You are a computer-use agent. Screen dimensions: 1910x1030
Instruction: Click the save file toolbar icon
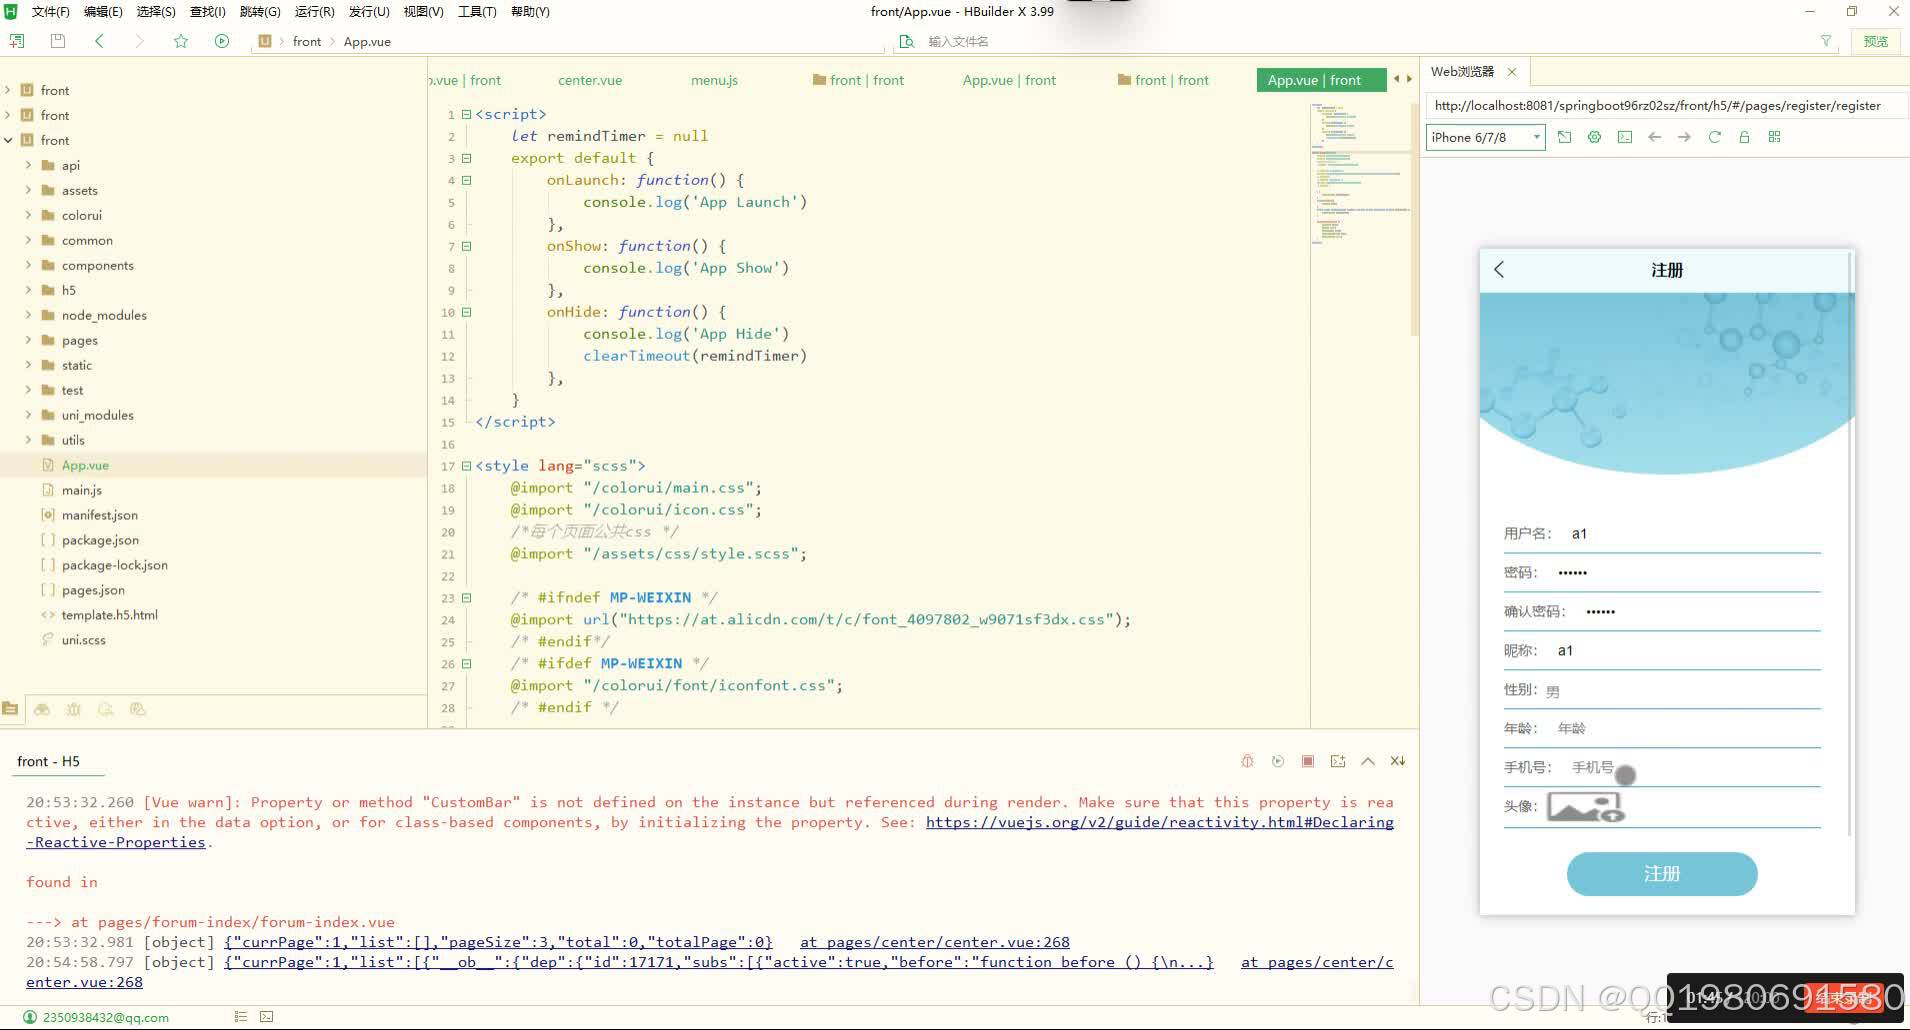(57, 41)
